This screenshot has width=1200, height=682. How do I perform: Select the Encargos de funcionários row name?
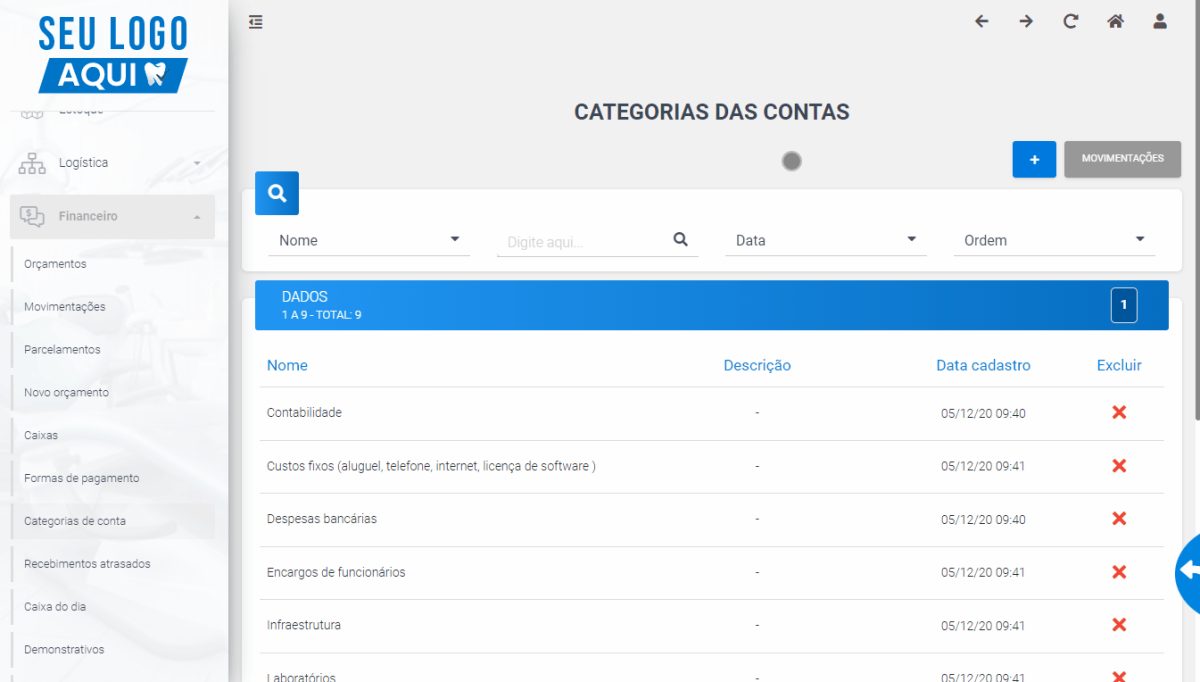[336, 572]
